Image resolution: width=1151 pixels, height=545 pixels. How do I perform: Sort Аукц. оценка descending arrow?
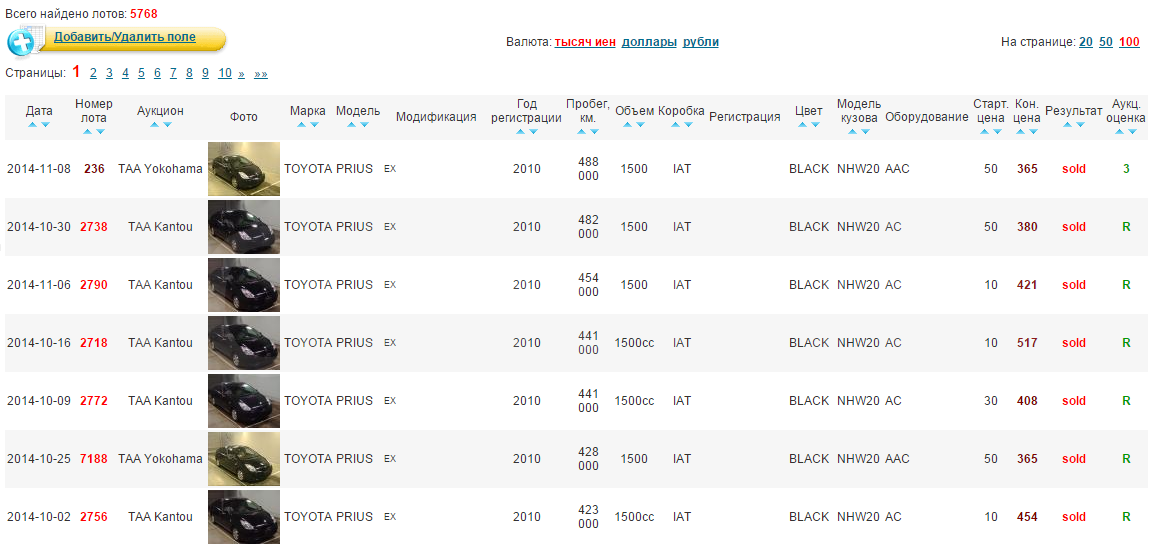[1133, 131]
